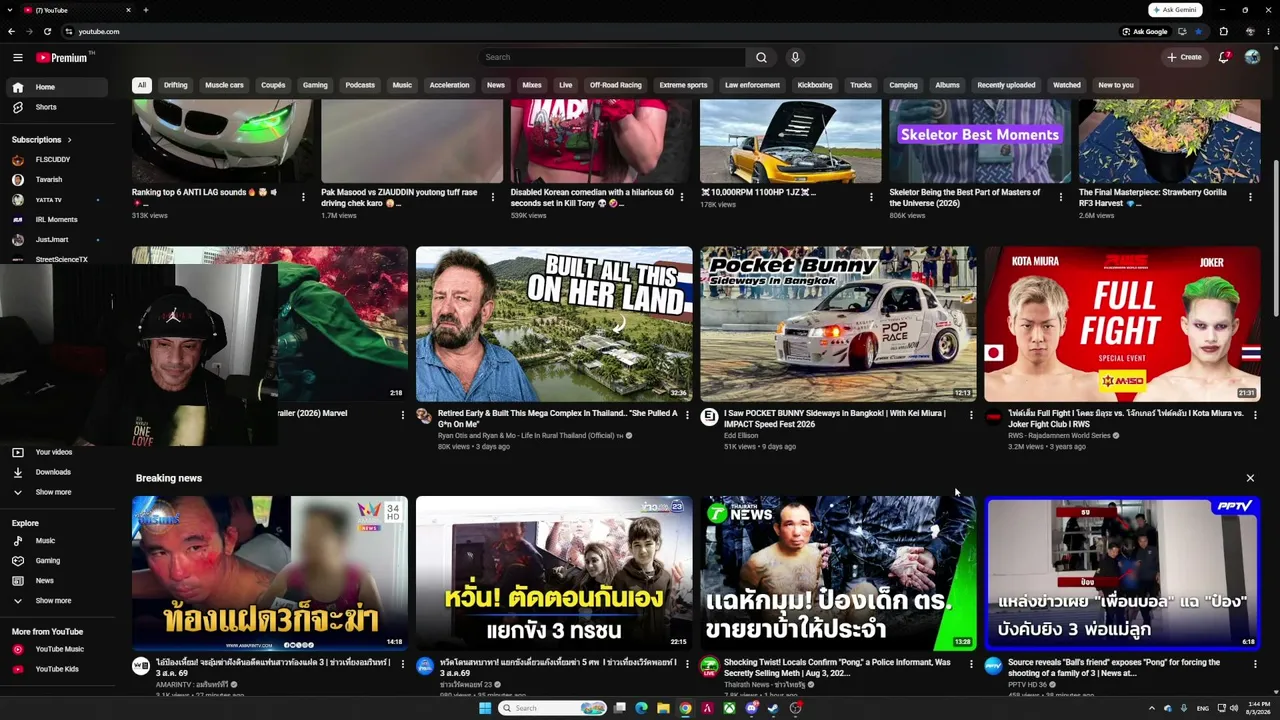Image resolution: width=1280 pixels, height=720 pixels.
Task: Open more options for Pocket Bunny video
Action: click(x=971, y=415)
